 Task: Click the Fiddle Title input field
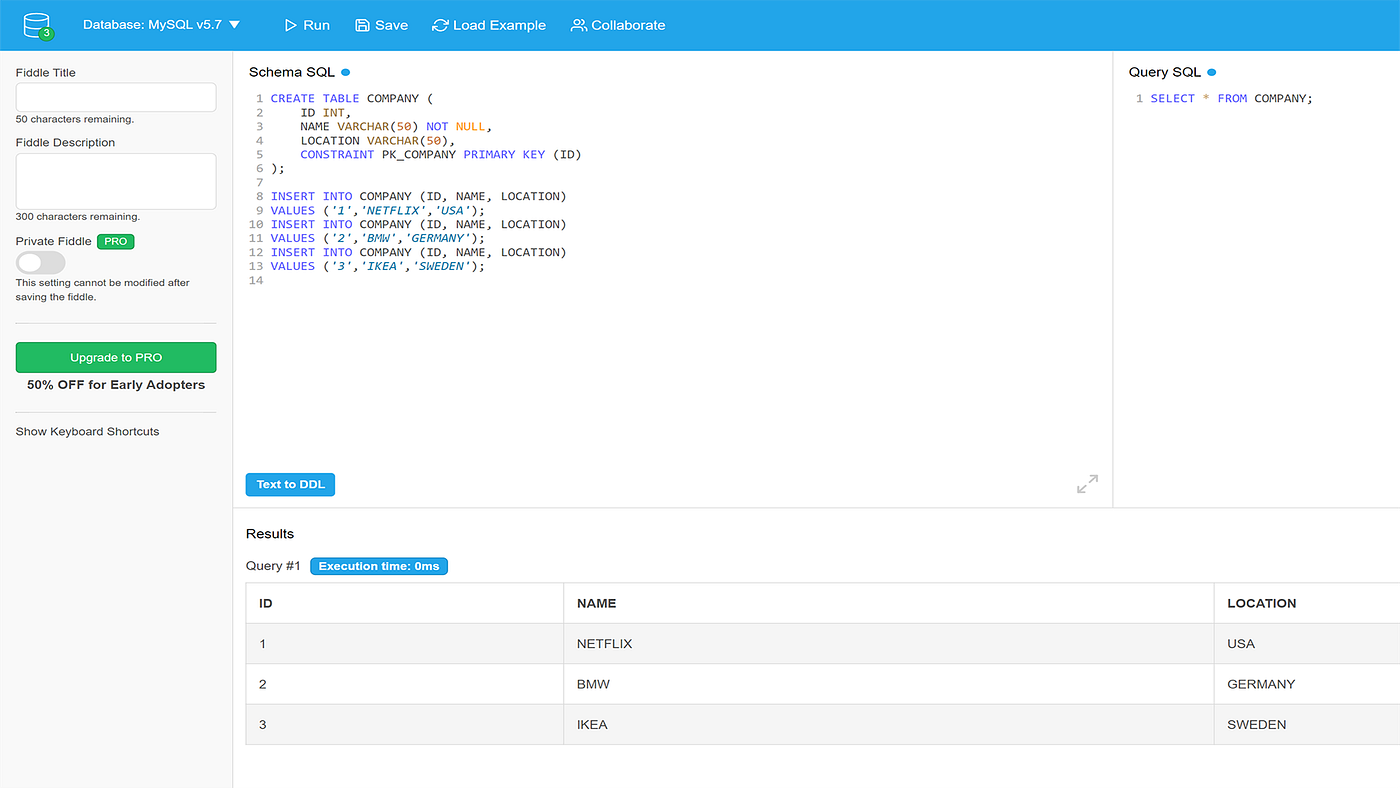tap(115, 97)
